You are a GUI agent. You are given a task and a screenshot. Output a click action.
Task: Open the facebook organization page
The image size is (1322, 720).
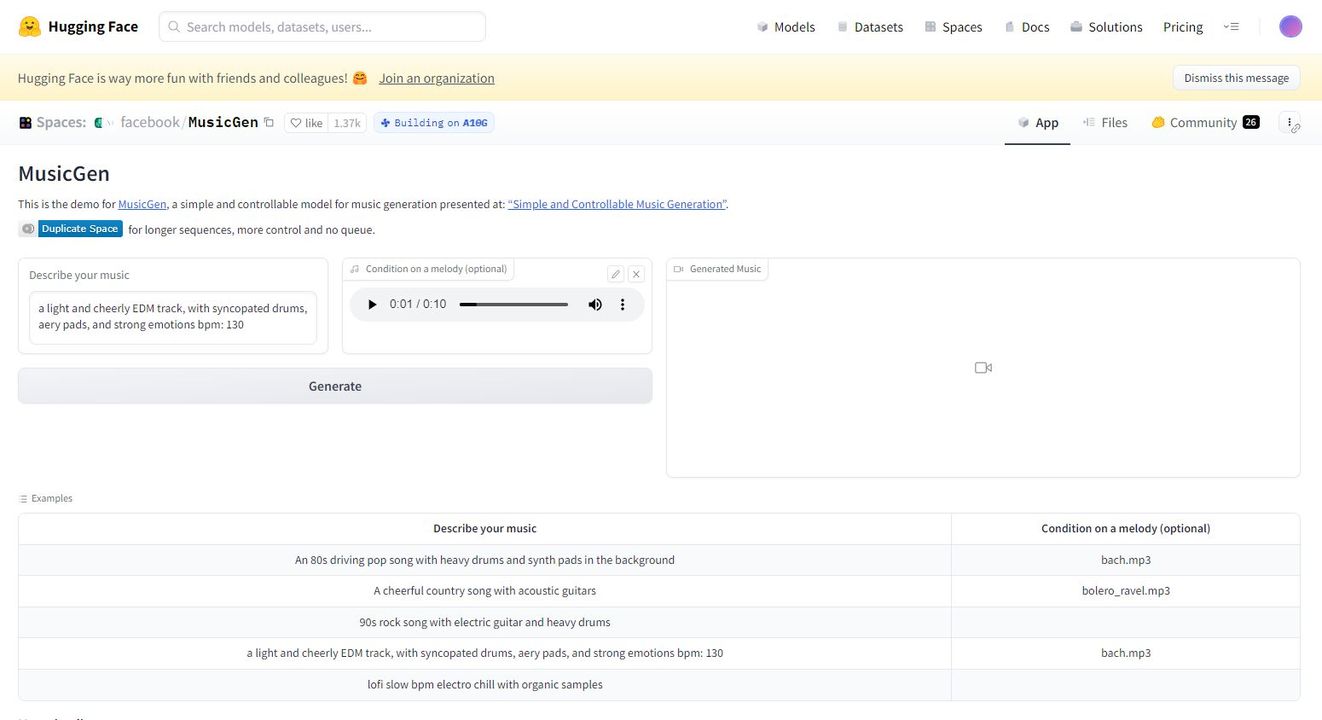point(150,122)
